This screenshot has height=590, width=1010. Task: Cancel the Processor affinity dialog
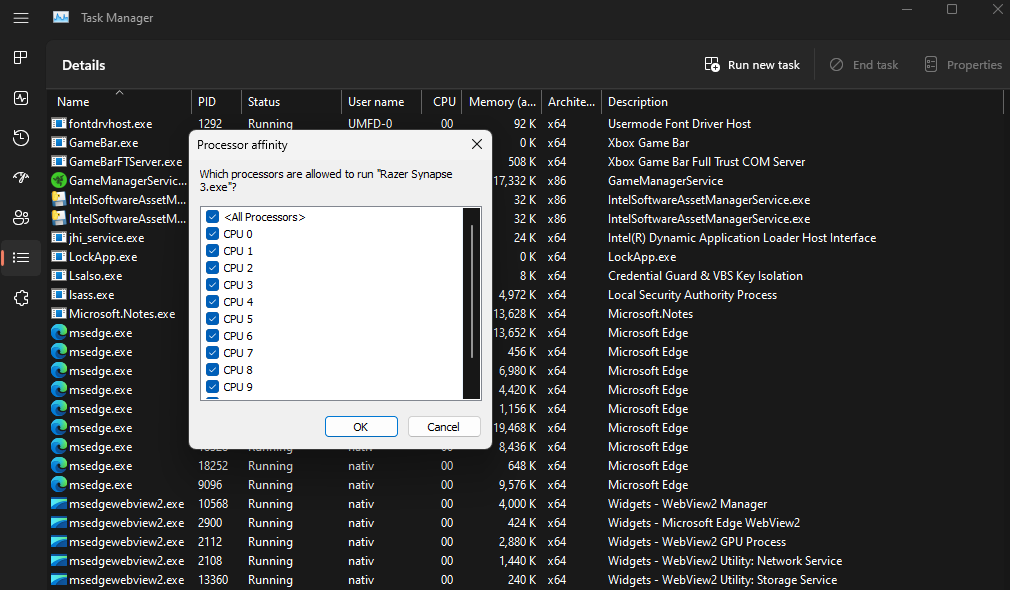click(443, 427)
